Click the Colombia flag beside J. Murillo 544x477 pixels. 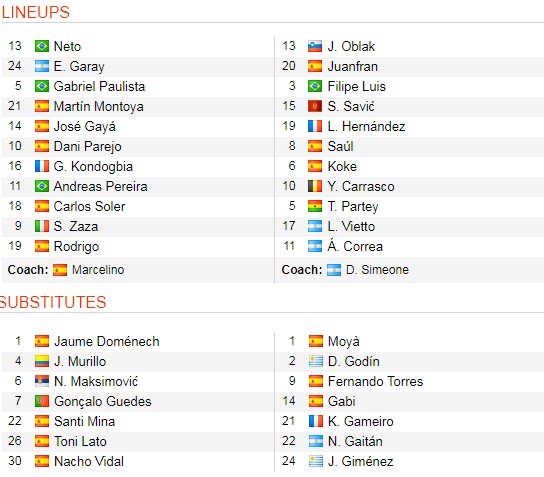click(42, 361)
